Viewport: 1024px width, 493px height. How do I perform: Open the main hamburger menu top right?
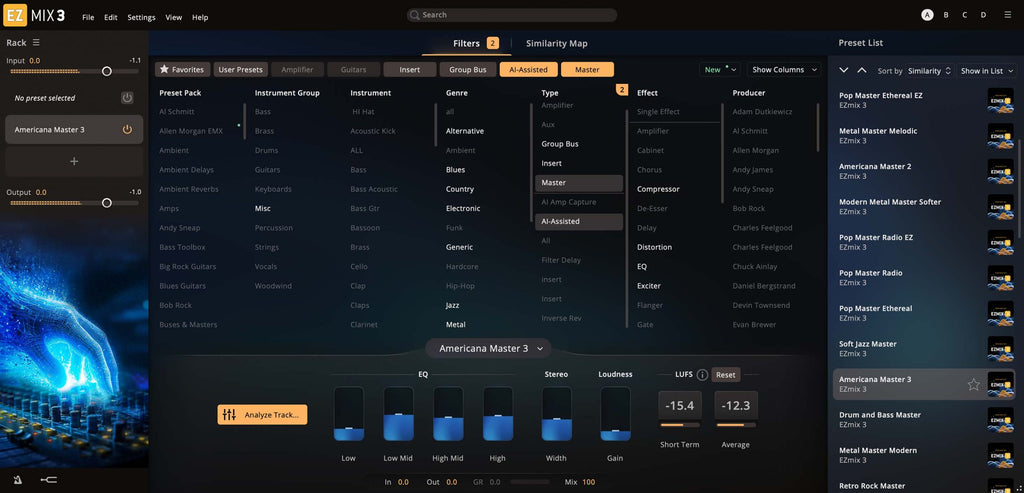(1007, 14)
